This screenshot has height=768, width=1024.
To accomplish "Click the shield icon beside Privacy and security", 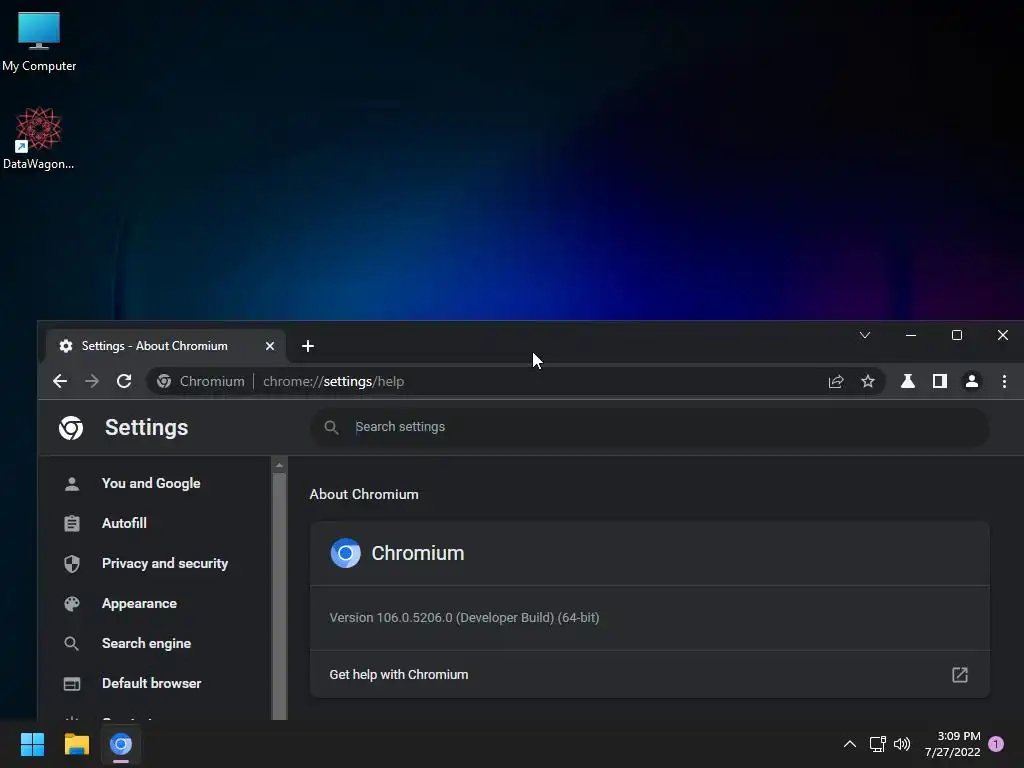I will (72, 564).
